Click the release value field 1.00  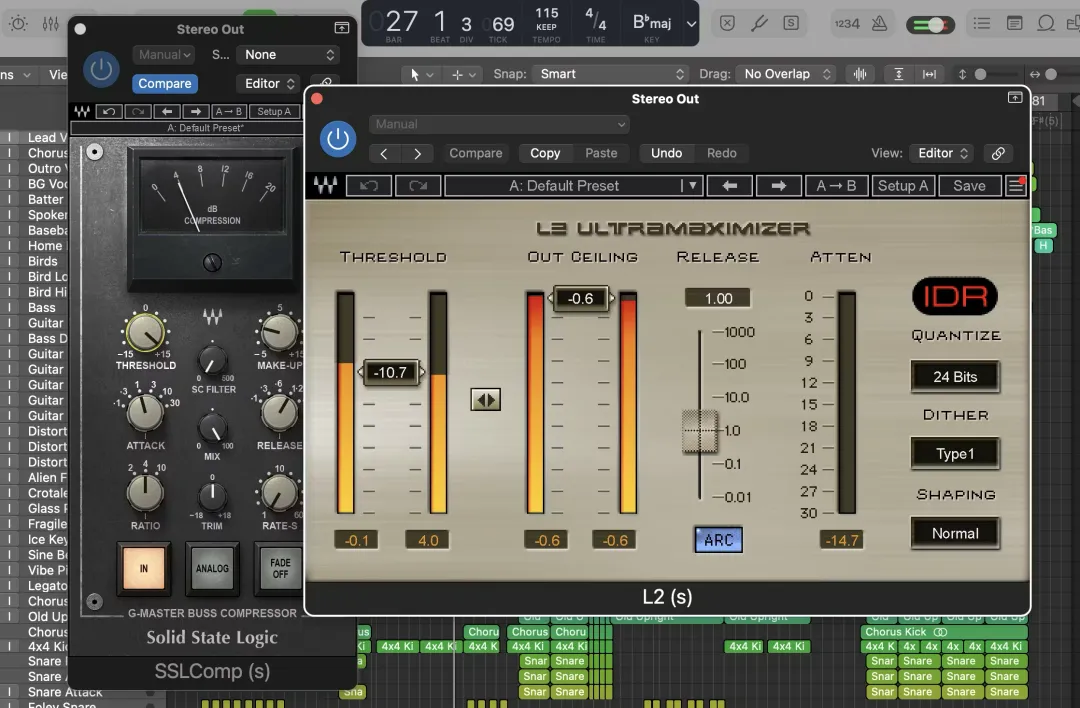tap(718, 298)
